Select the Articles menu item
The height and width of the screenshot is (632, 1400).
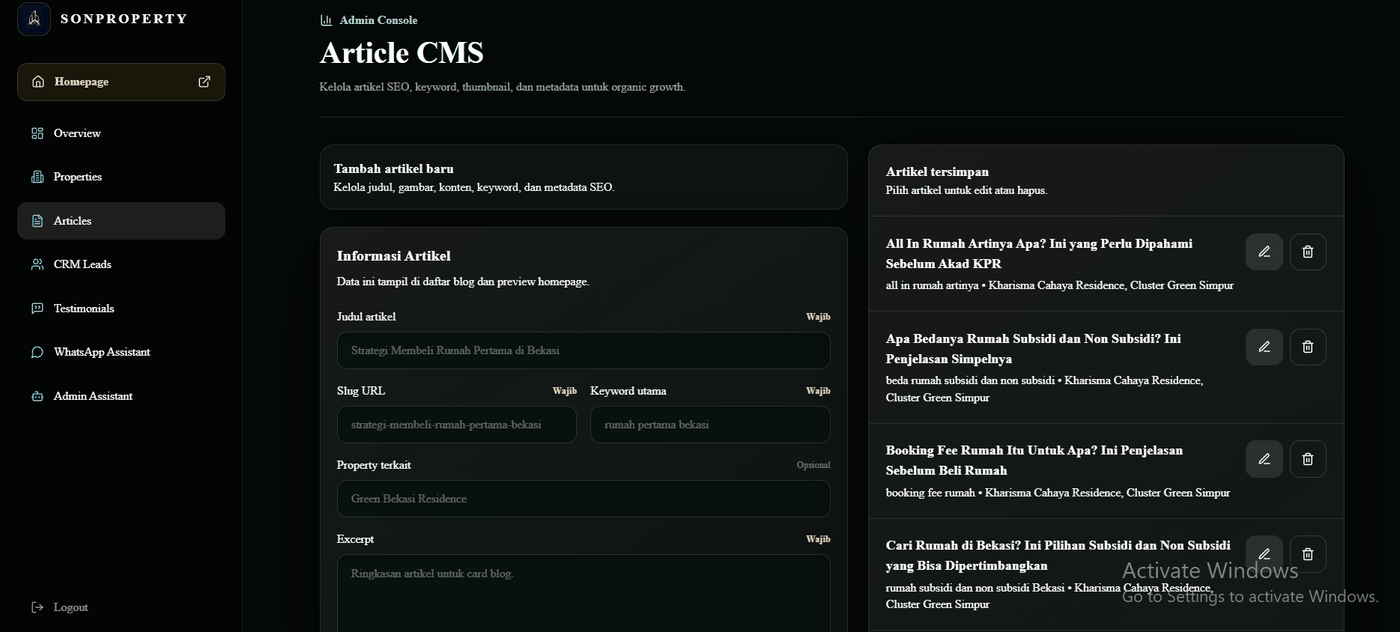pyautogui.click(x=121, y=221)
